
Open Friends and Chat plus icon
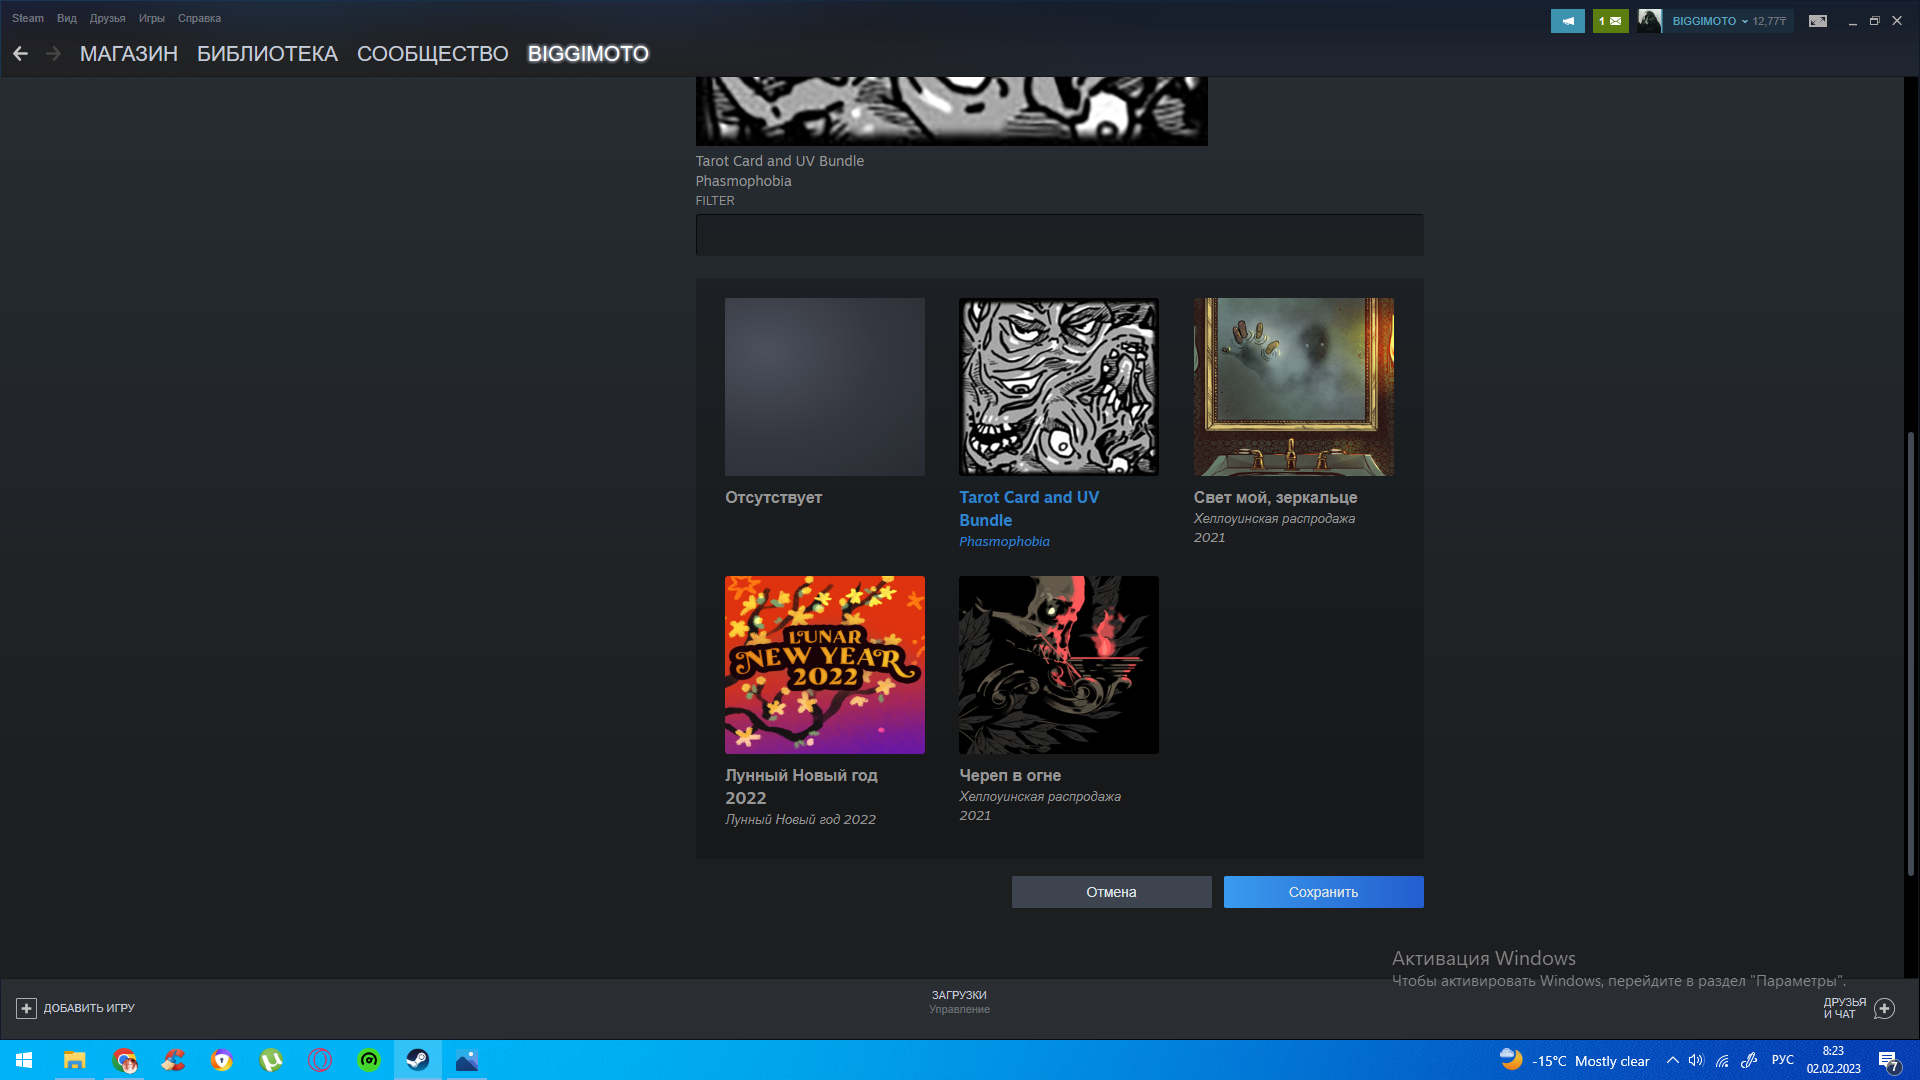(1884, 1008)
